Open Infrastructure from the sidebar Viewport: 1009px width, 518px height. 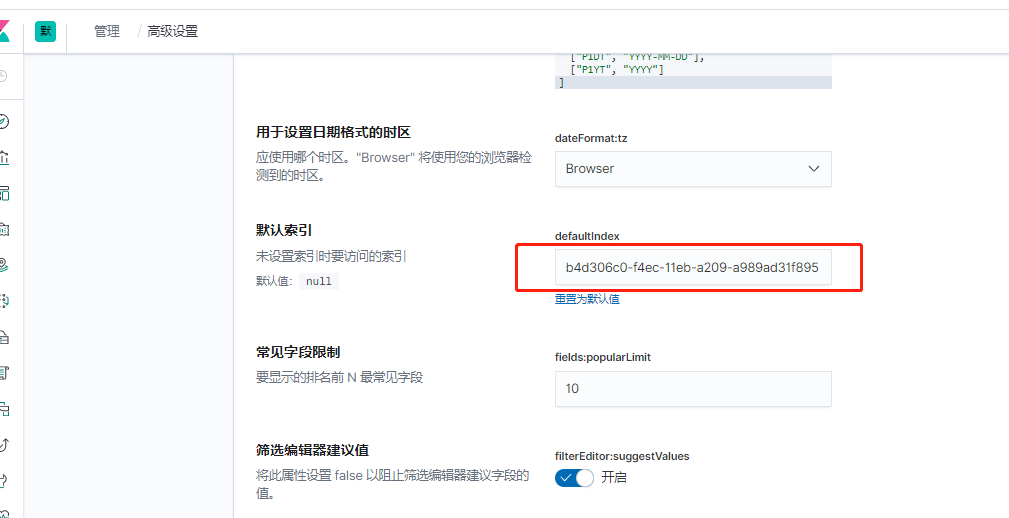tap(4, 337)
